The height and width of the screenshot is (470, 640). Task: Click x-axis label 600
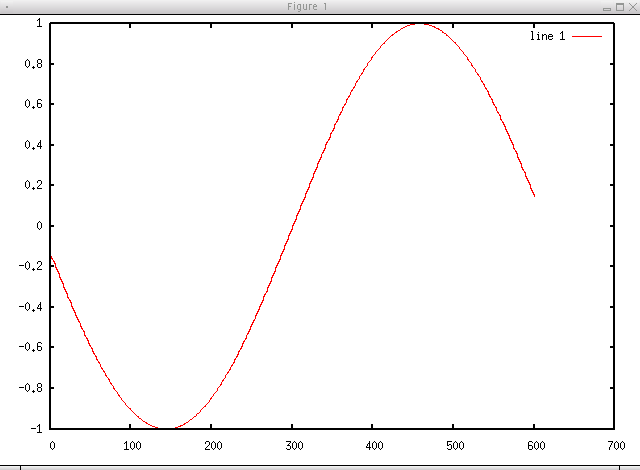536,446
